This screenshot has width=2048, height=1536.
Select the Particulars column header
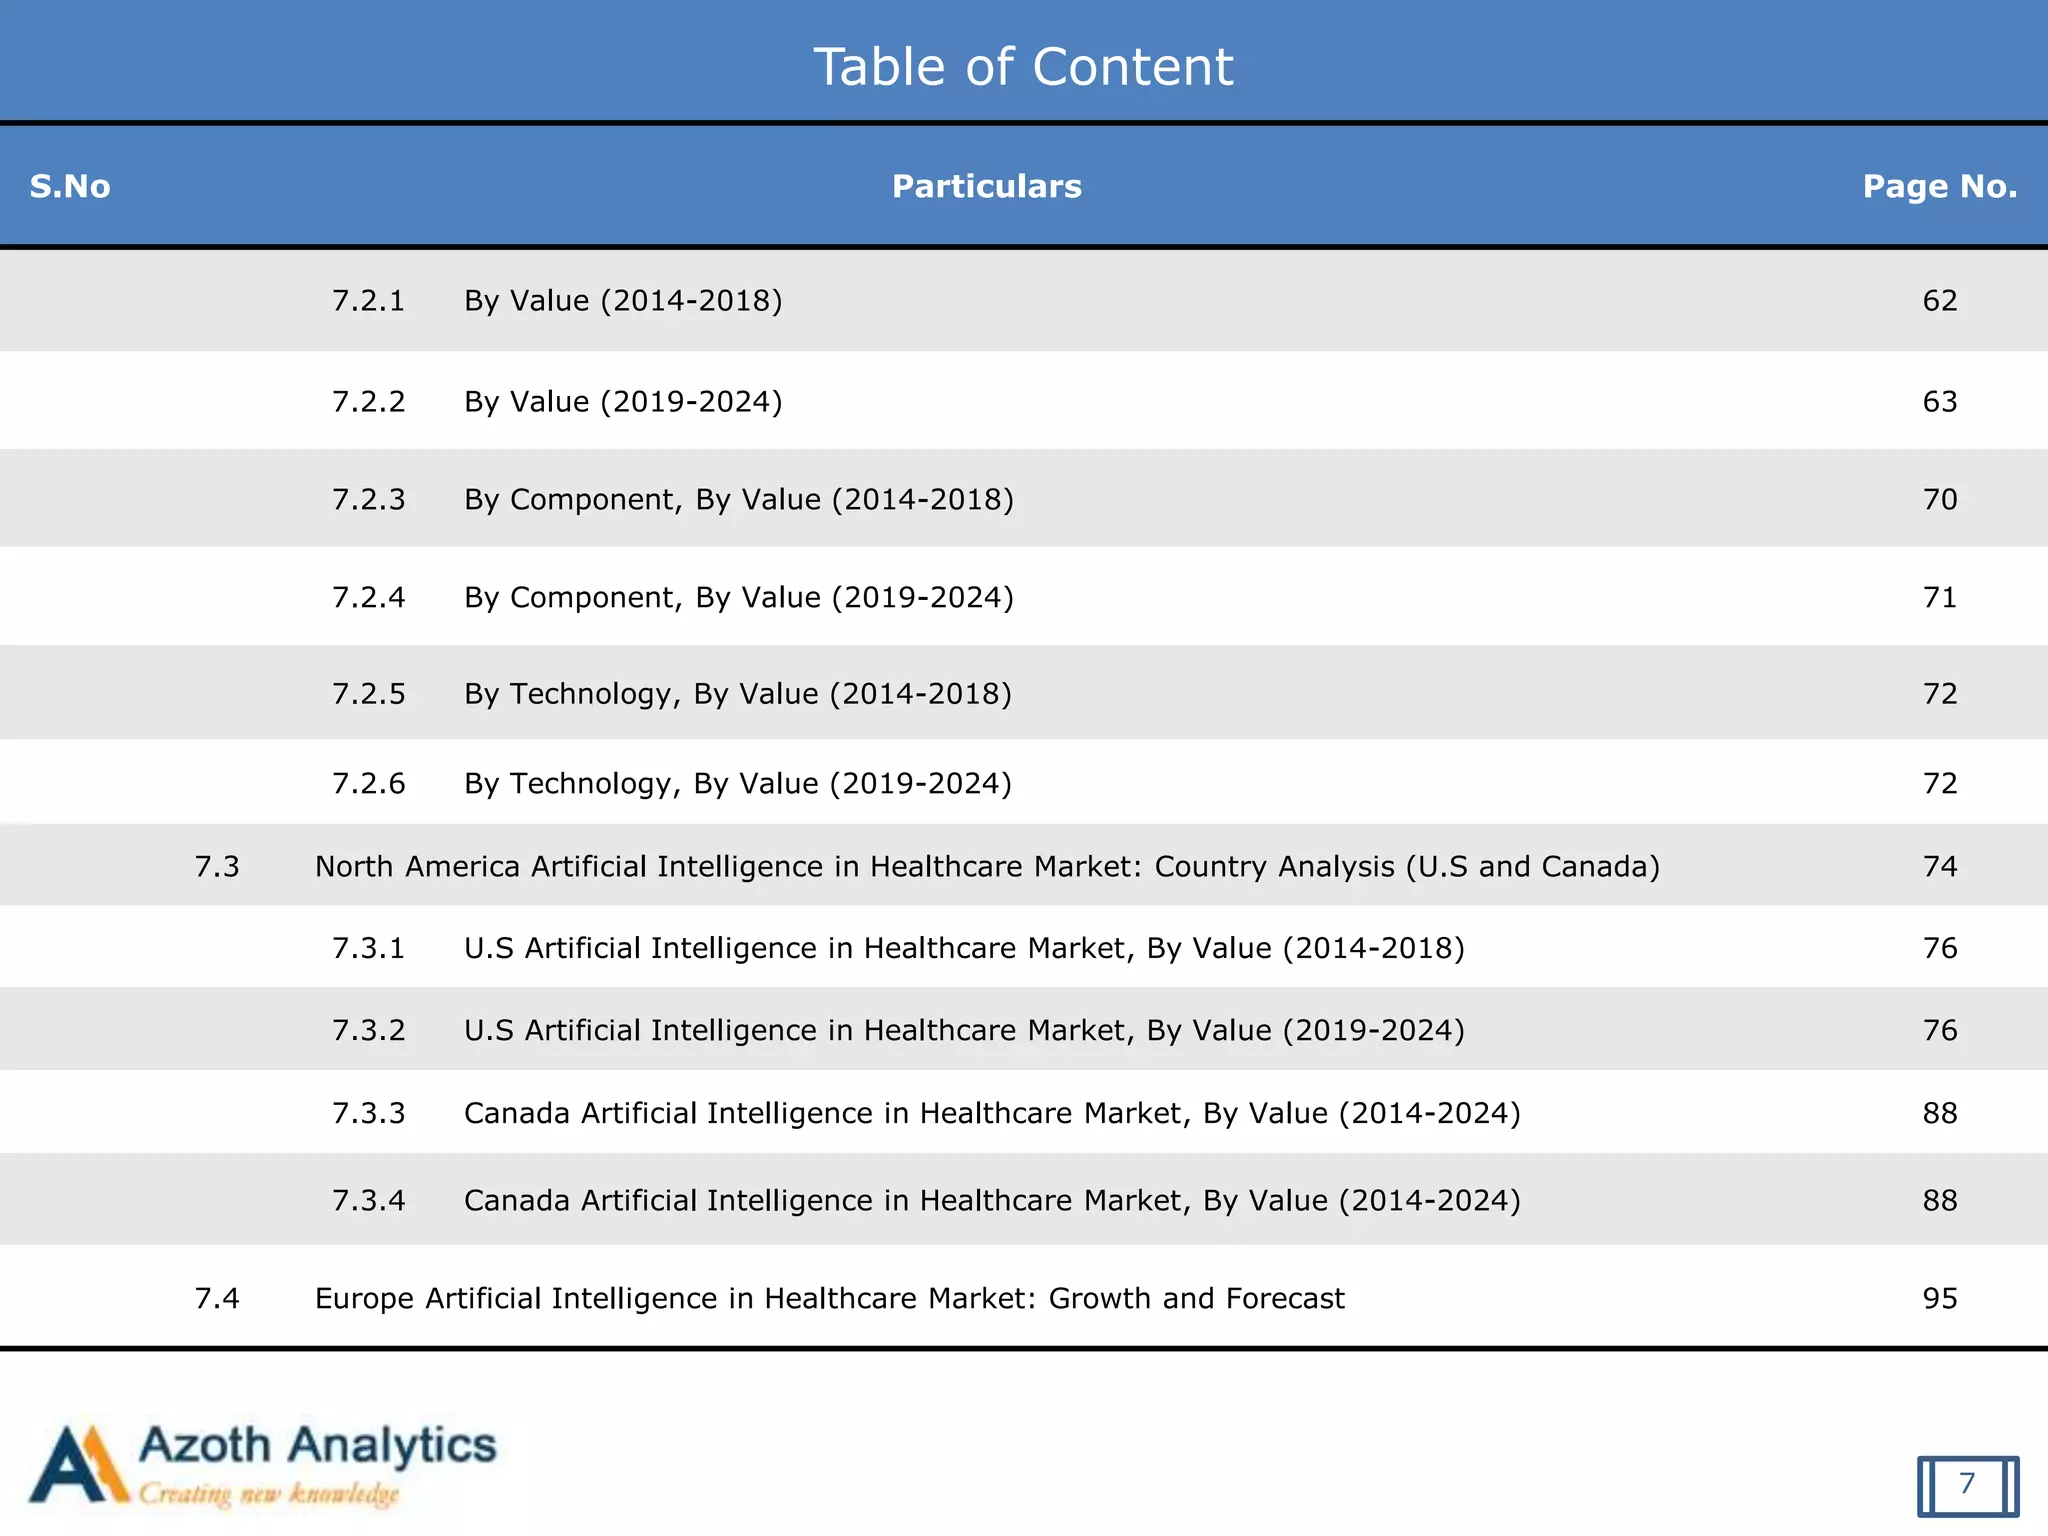pos(986,186)
